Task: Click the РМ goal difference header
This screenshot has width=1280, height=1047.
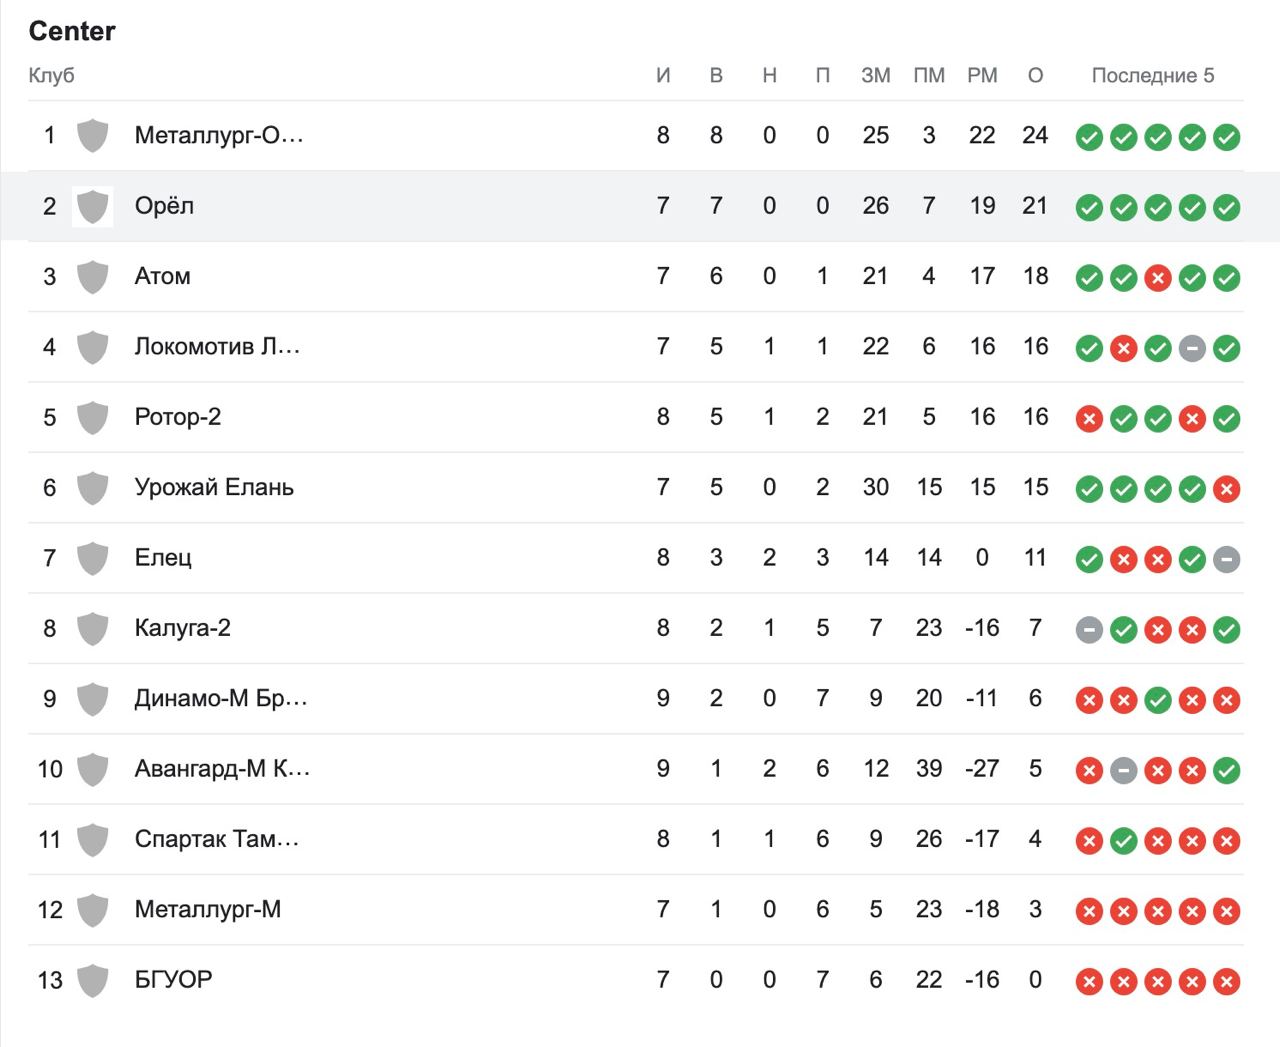Action: [x=982, y=75]
